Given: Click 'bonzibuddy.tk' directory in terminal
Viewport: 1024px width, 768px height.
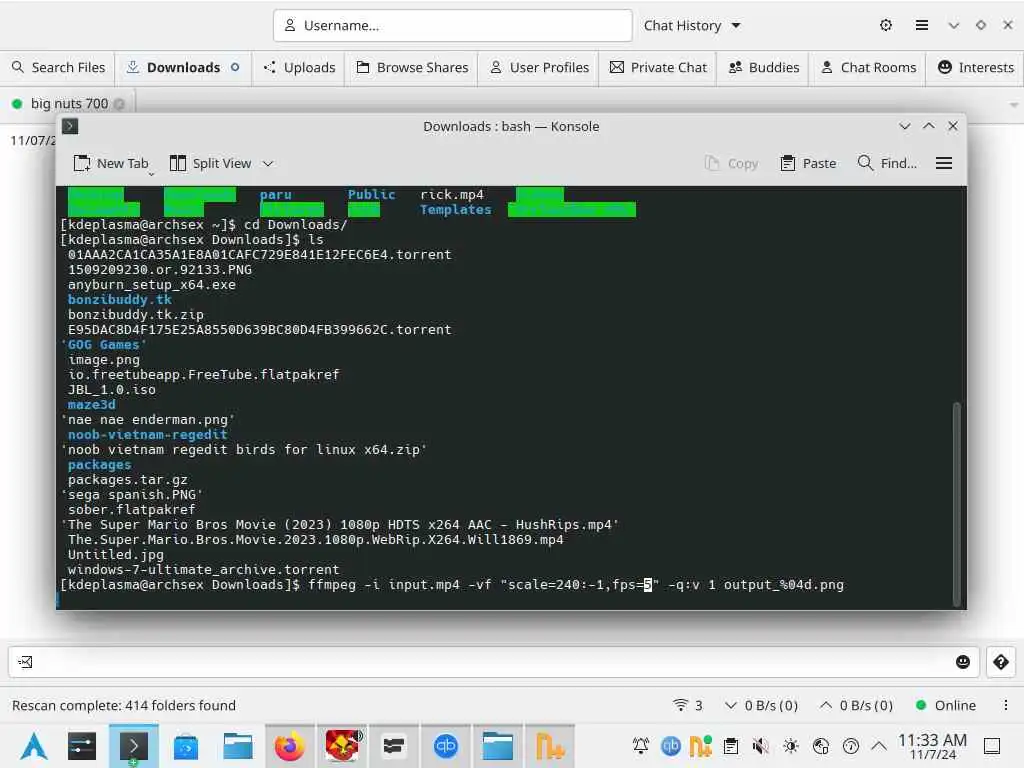Looking at the screenshot, I should (x=120, y=300).
